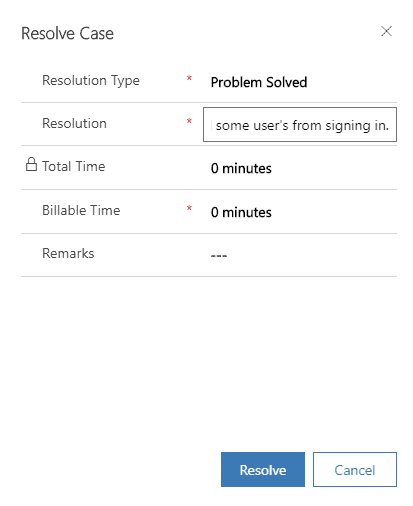
Task: Click the Resolve Case dialog title
Action: [67, 33]
